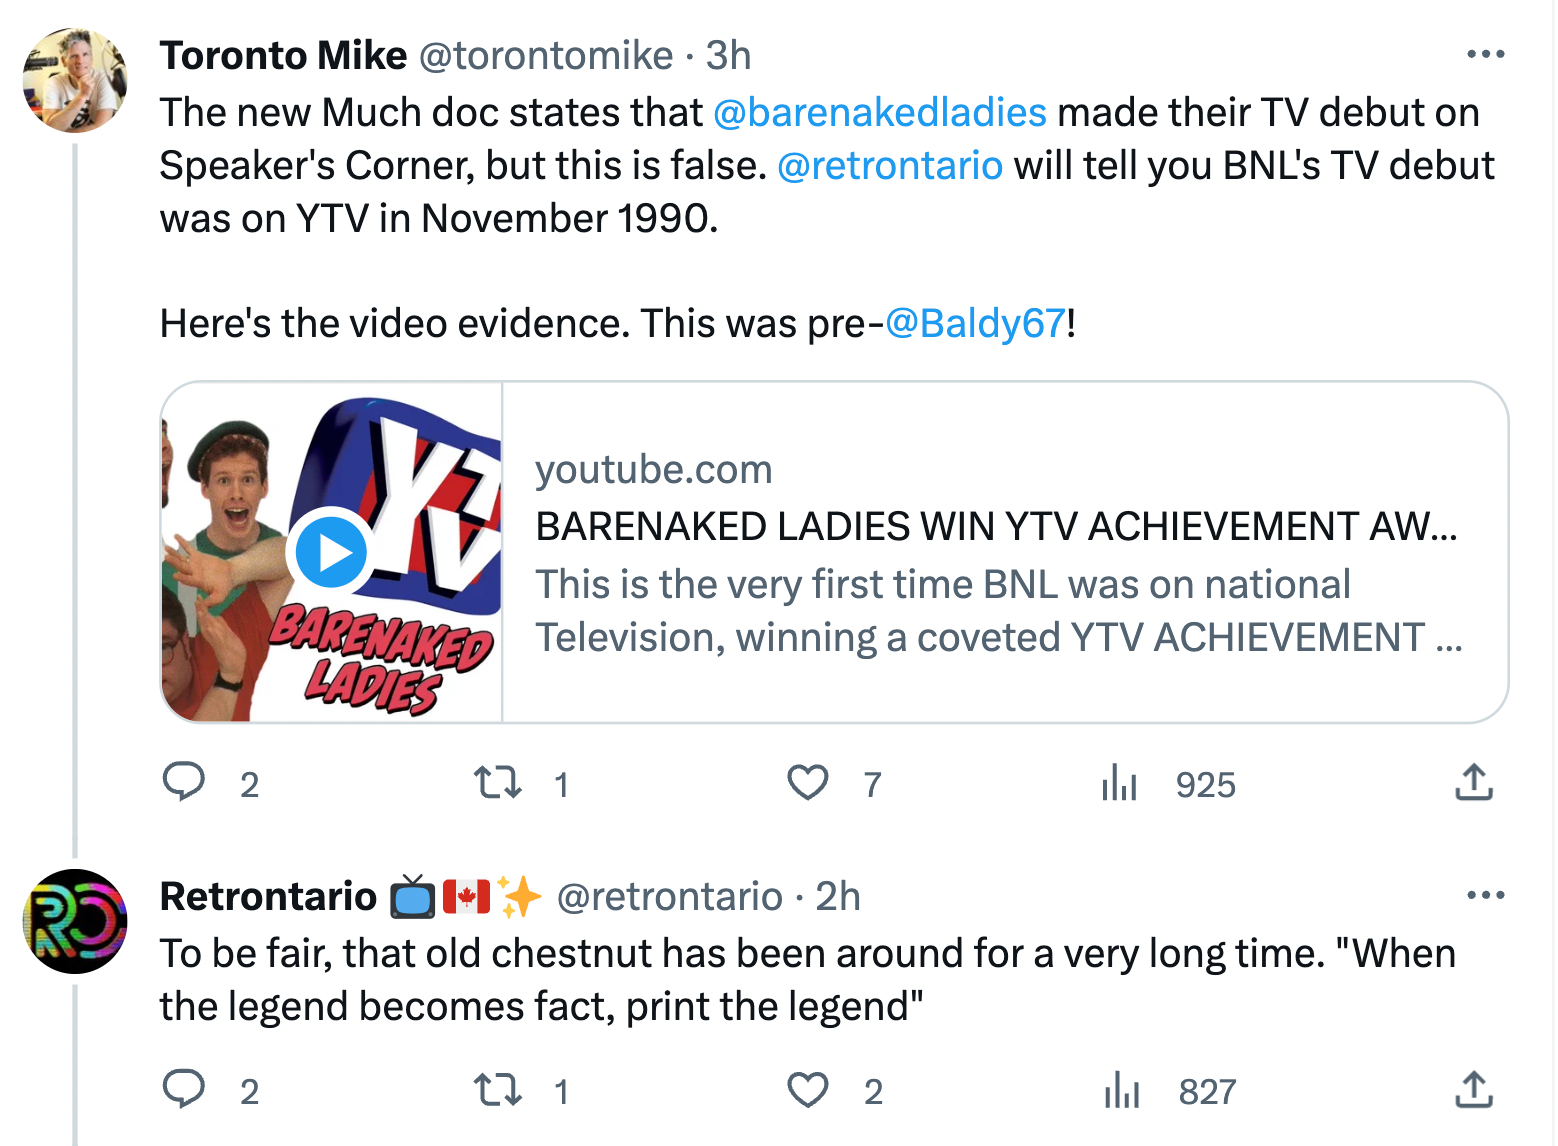The image size is (1558, 1146).
Task: Open the youtube.com link card title
Action: pos(995,527)
